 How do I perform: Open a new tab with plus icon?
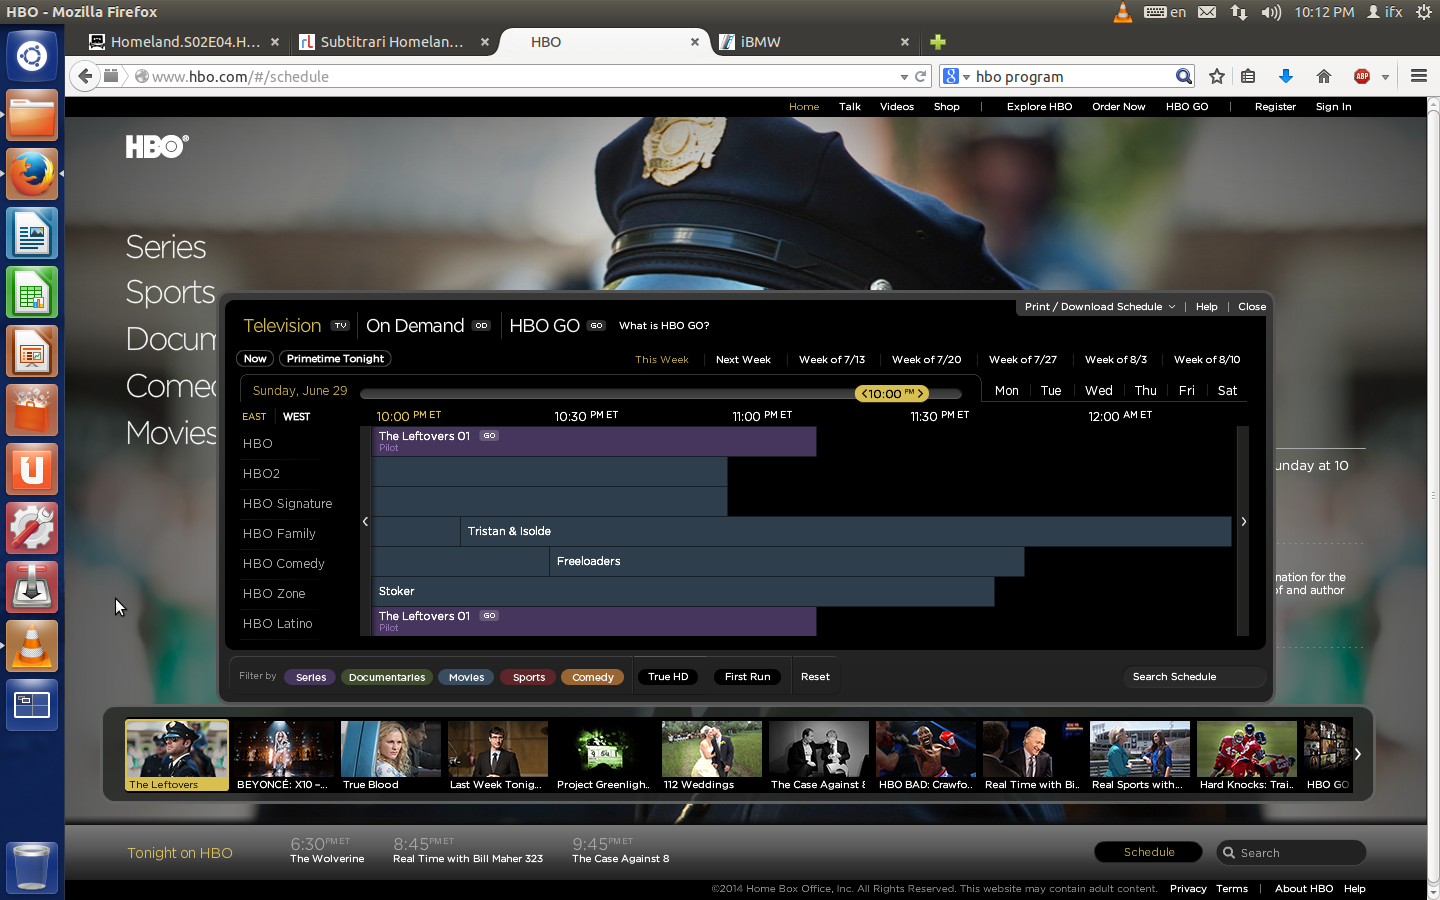938,42
